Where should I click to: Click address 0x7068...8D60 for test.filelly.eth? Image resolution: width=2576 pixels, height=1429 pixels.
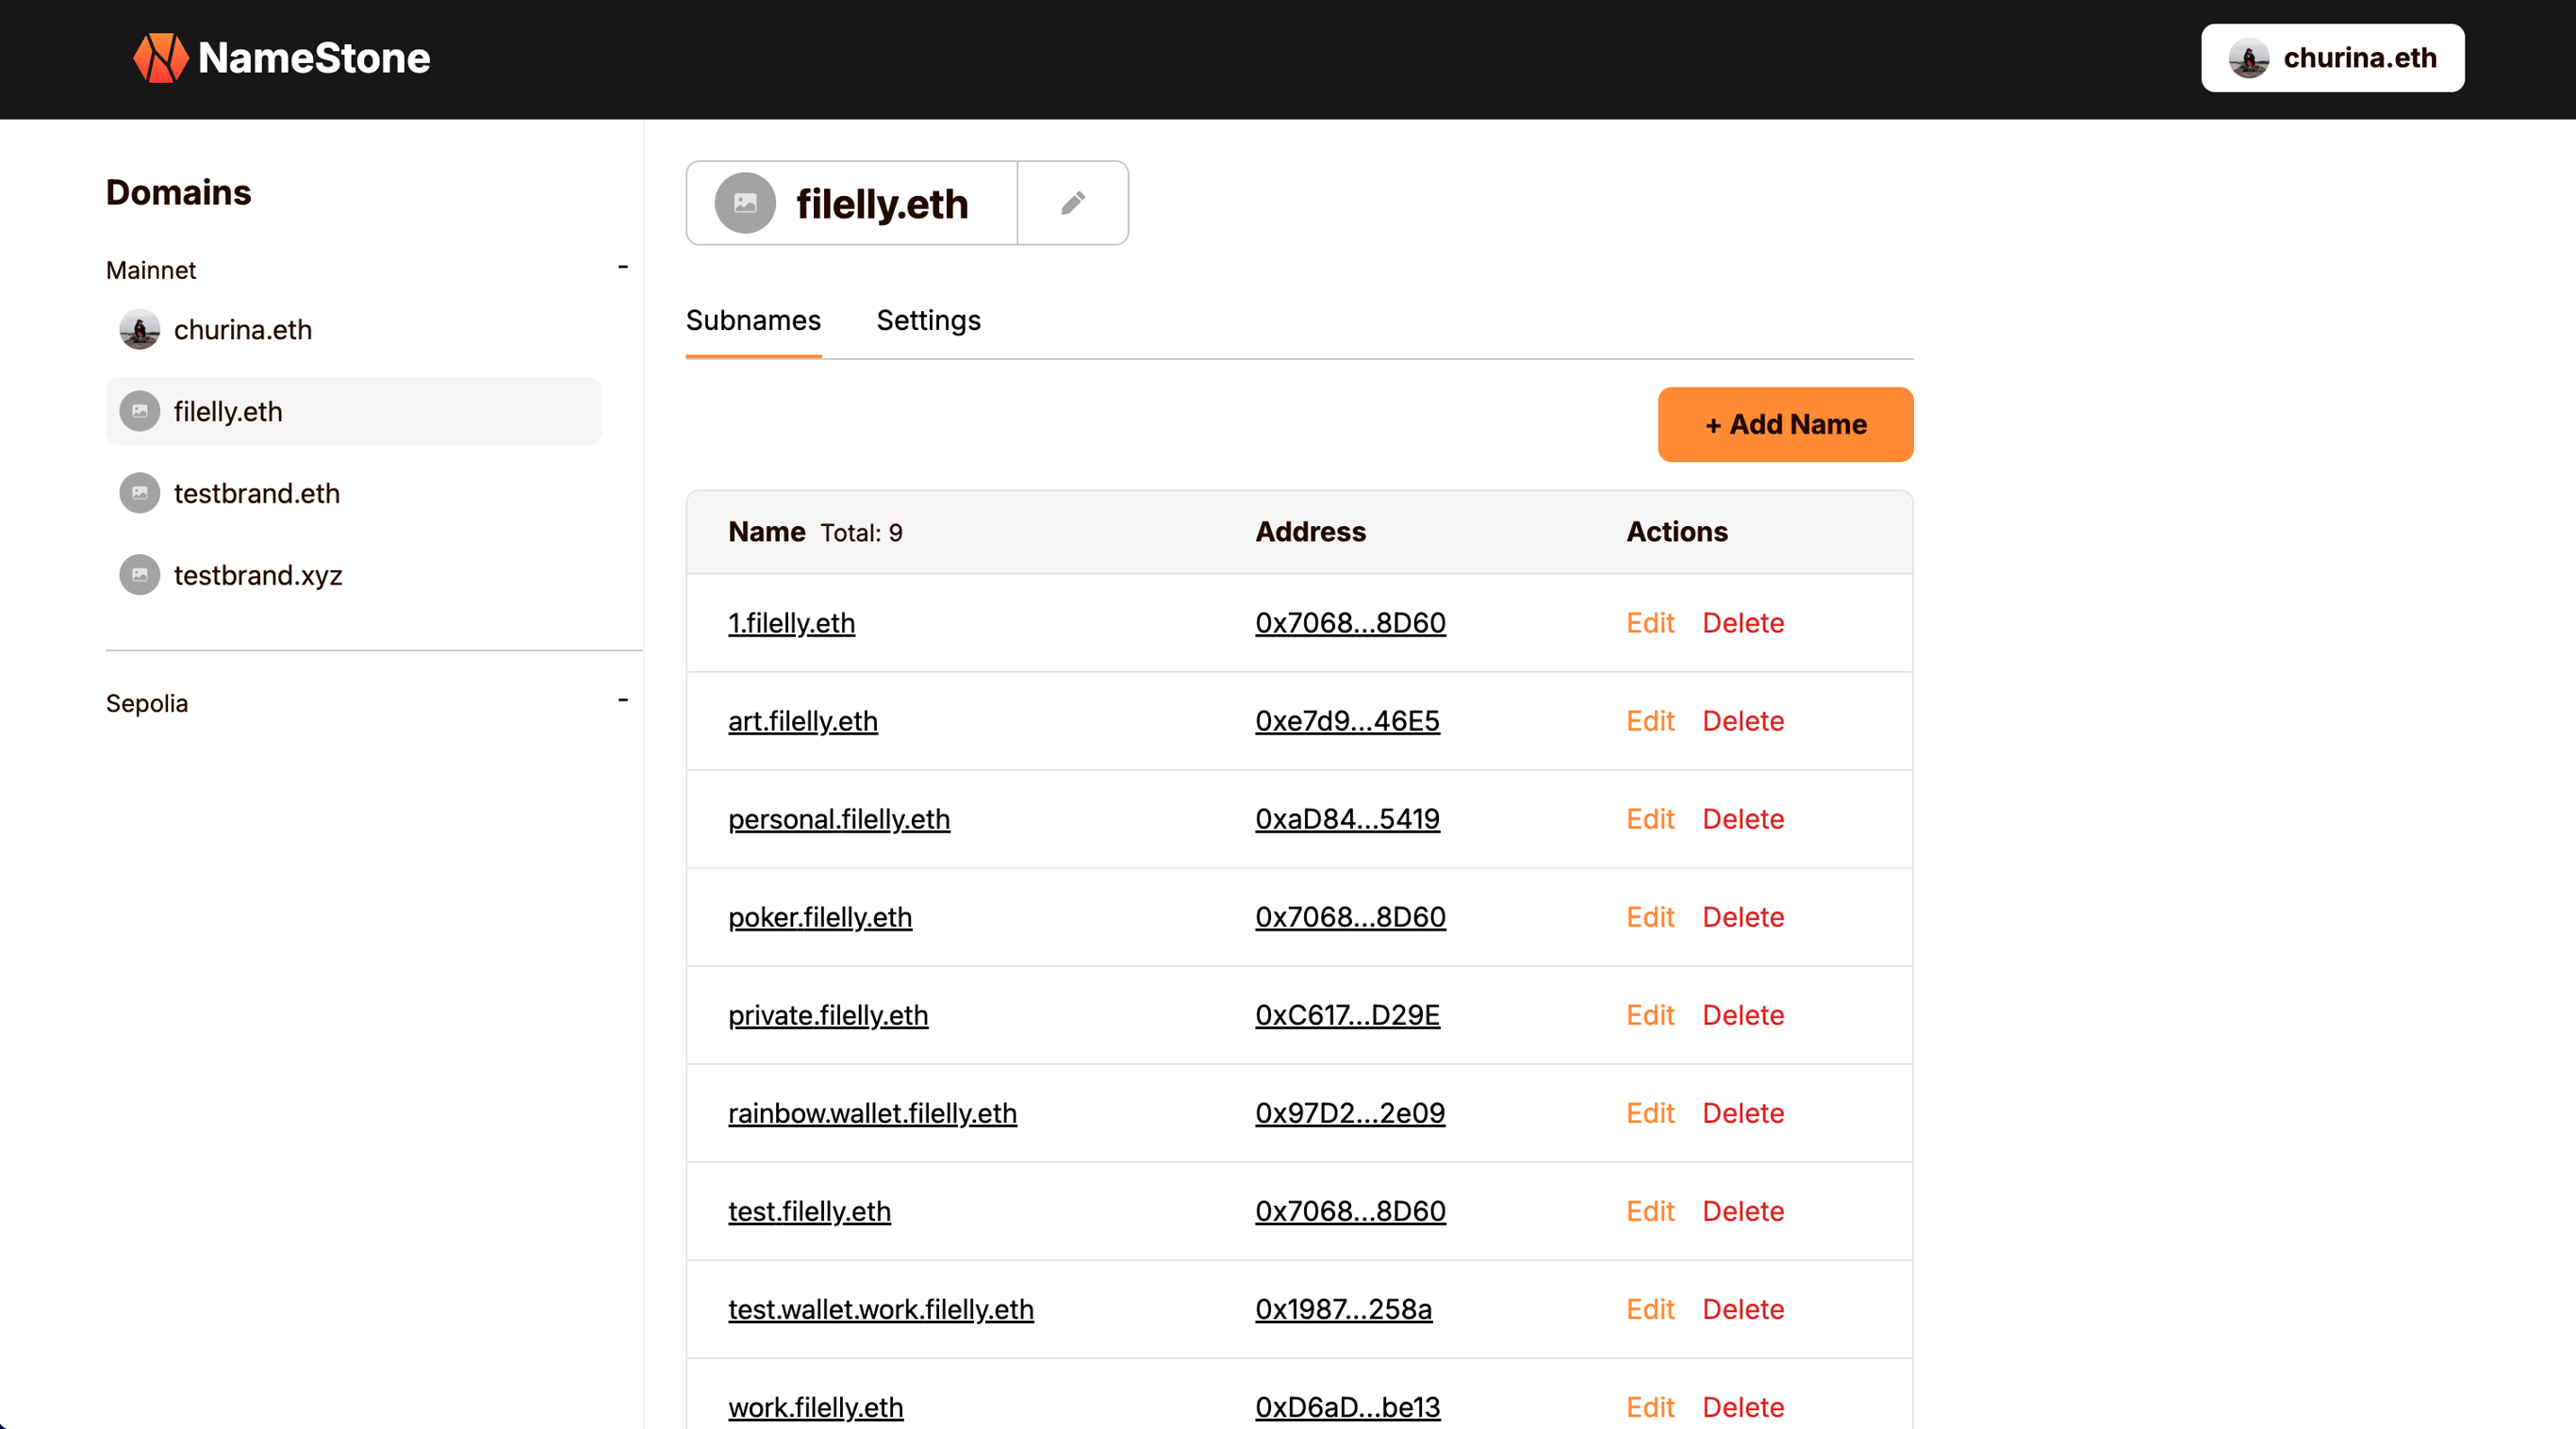(x=1350, y=1211)
